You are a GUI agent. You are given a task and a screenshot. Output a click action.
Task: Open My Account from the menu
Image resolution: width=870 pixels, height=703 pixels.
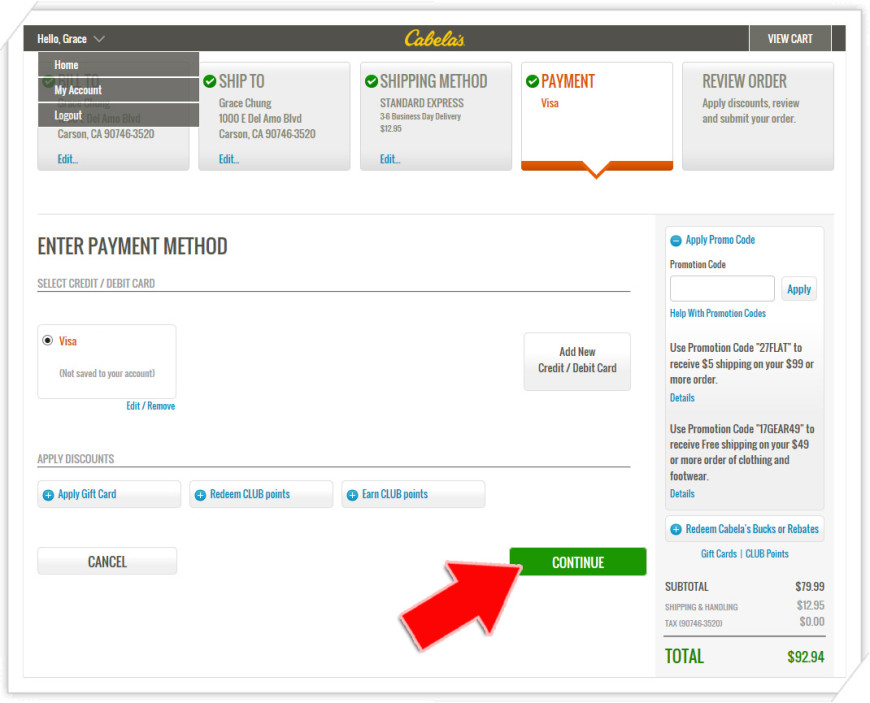(118, 90)
